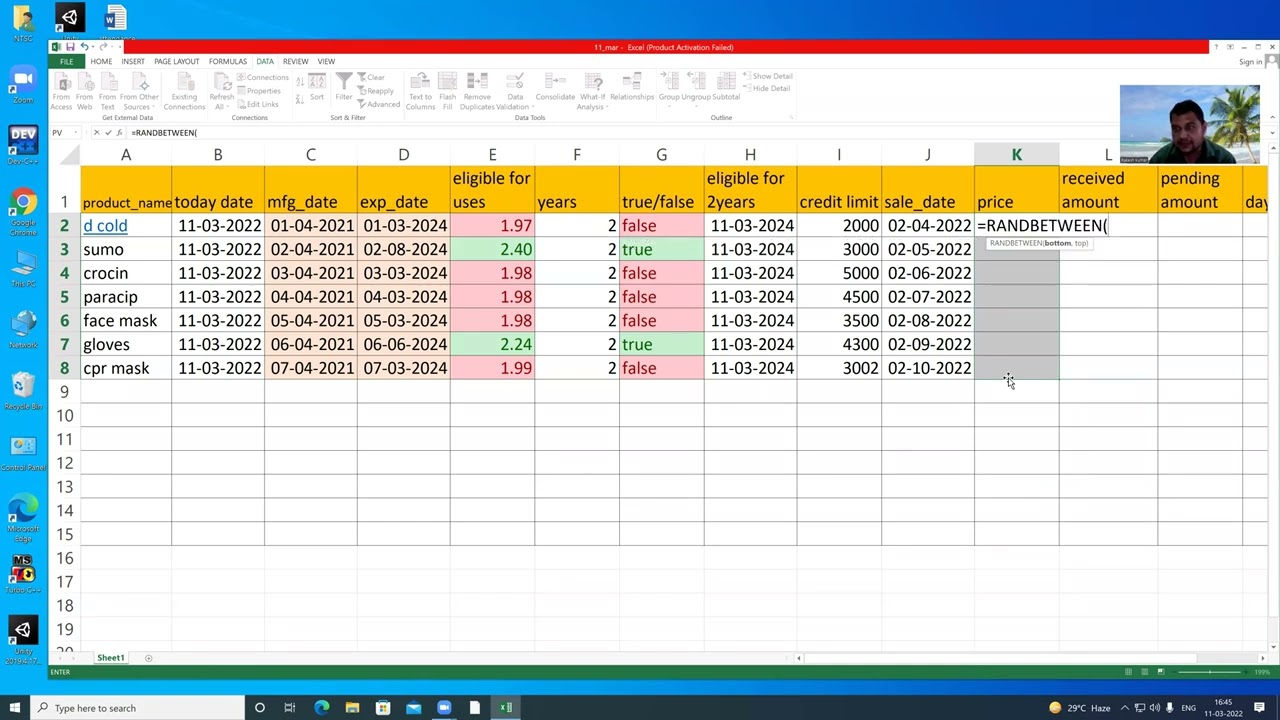Expand the Name Box dropdown arrow
1280x720 pixels.
(76, 133)
